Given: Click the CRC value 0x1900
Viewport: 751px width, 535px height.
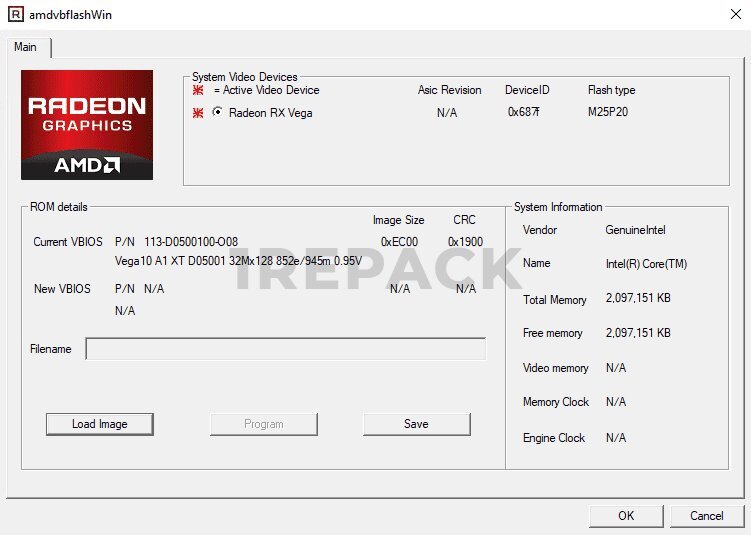Looking at the screenshot, I should pos(465,242).
